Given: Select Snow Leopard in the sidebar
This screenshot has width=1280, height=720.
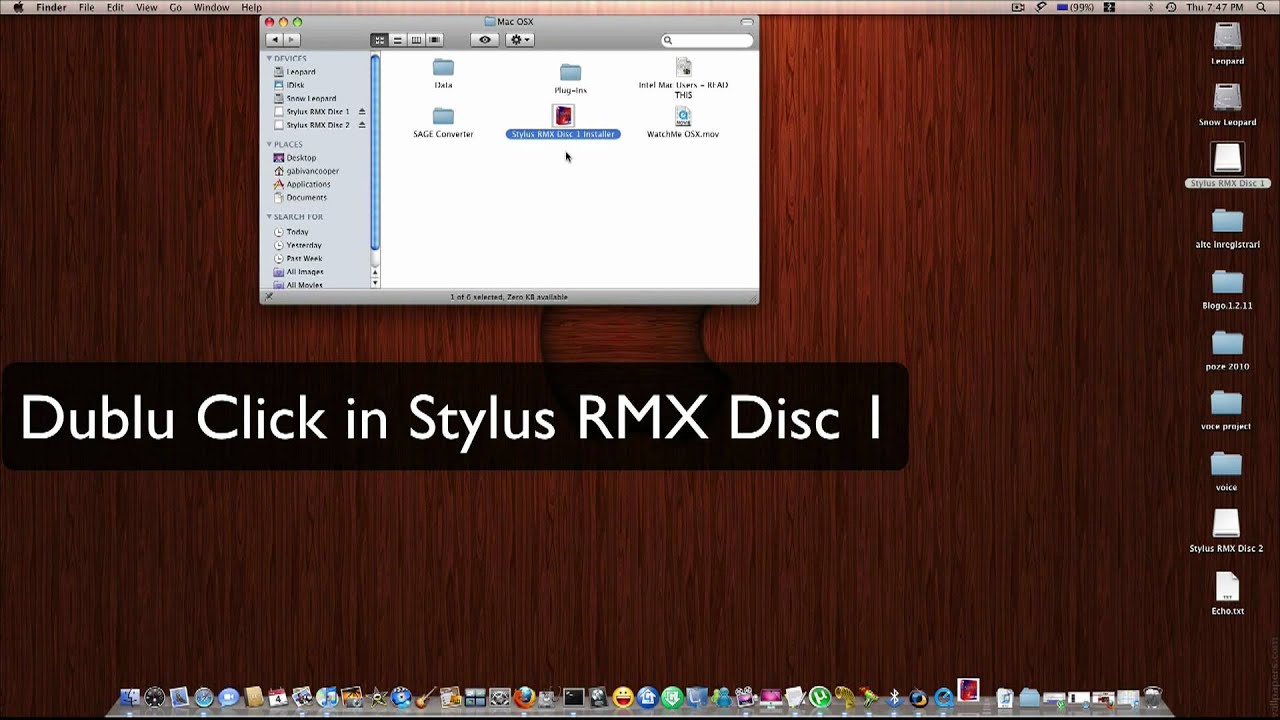Looking at the screenshot, I should pos(304,98).
